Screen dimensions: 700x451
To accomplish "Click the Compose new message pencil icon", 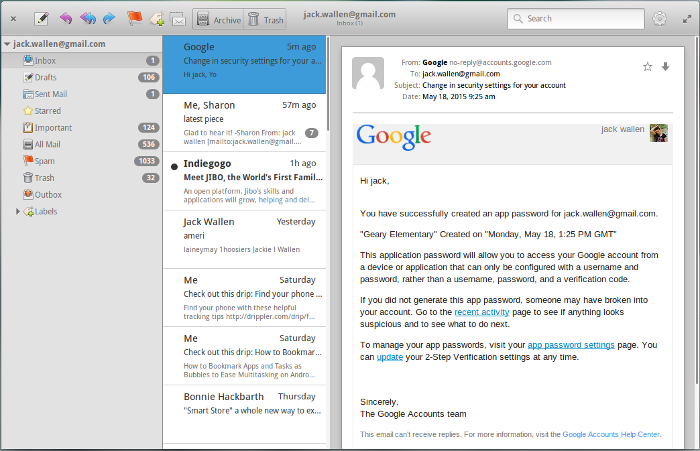I will (42, 19).
